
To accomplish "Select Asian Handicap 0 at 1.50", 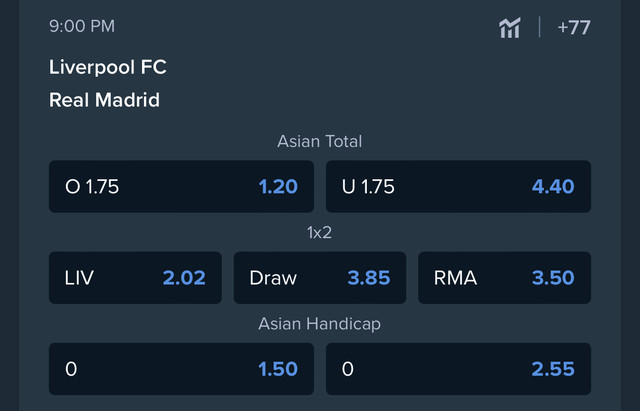I will click(181, 369).
